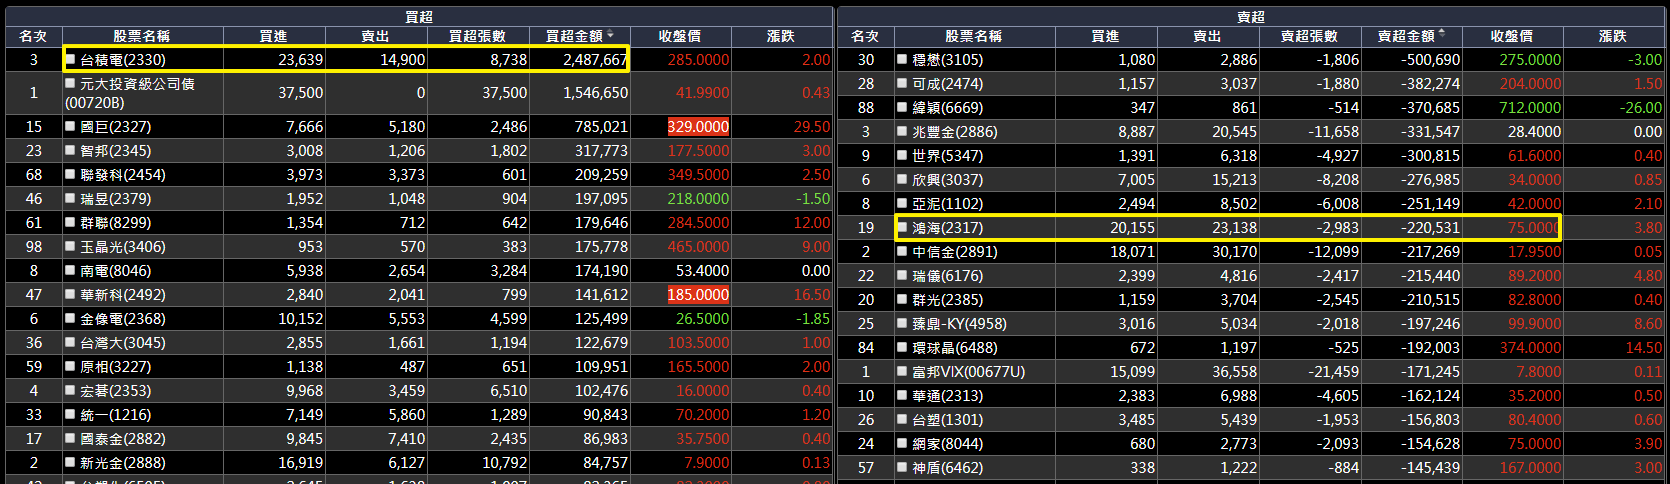Select stock name 瑞昱(2379)
The width and height of the screenshot is (1670, 484).
pos(116,199)
